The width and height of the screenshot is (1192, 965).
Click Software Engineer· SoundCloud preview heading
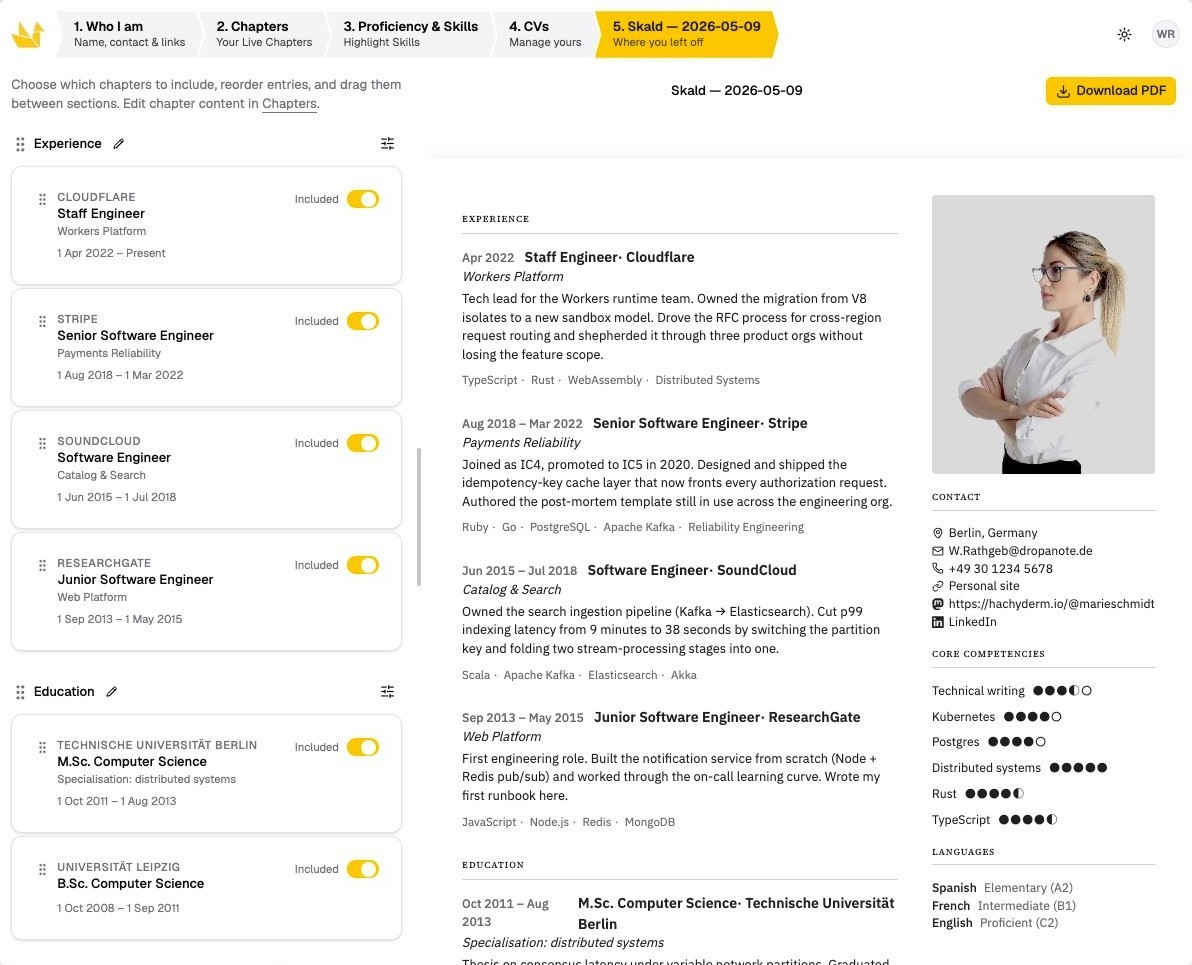[692, 570]
